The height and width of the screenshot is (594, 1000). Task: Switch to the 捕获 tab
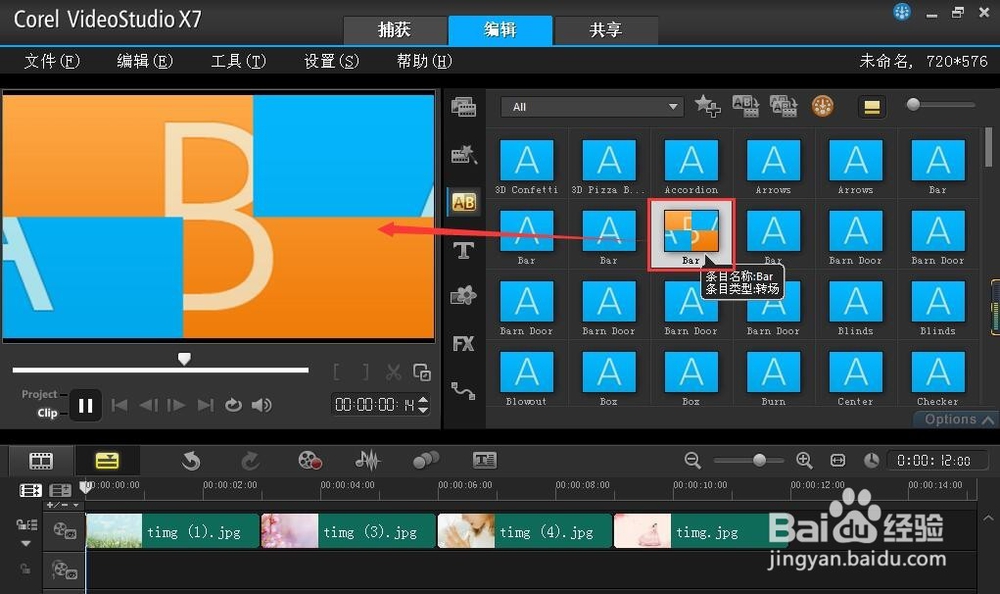click(395, 30)
